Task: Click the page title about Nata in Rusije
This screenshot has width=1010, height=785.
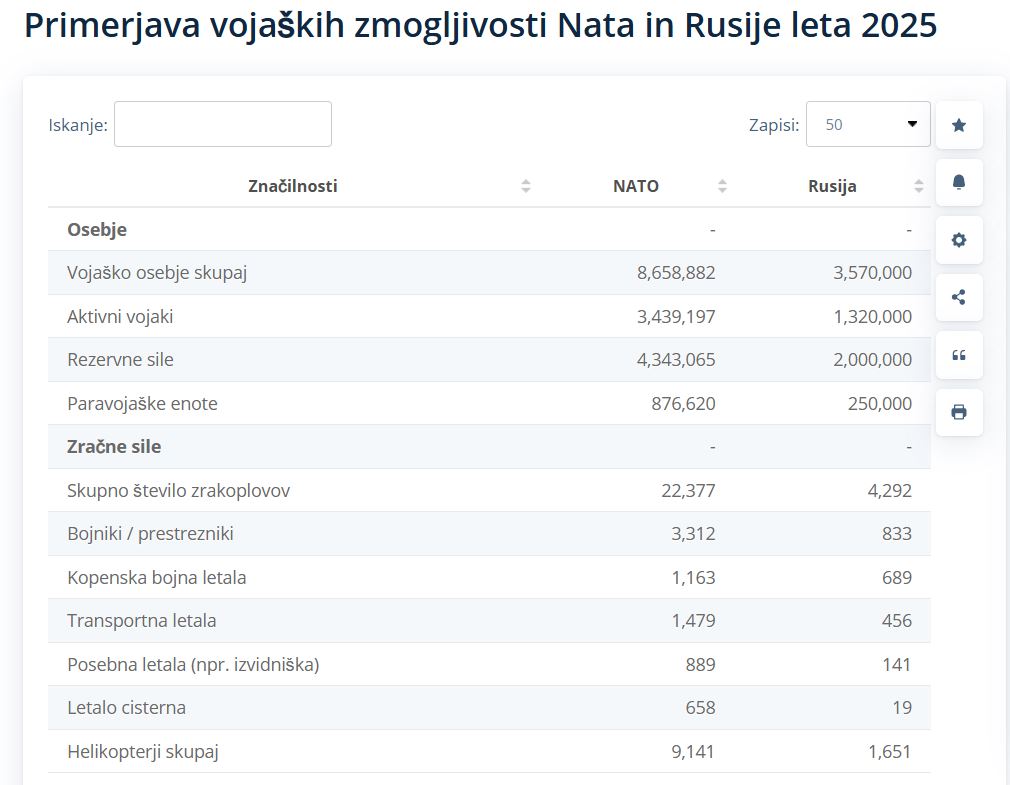Action: pyautogui.click(x=481, y=26)
